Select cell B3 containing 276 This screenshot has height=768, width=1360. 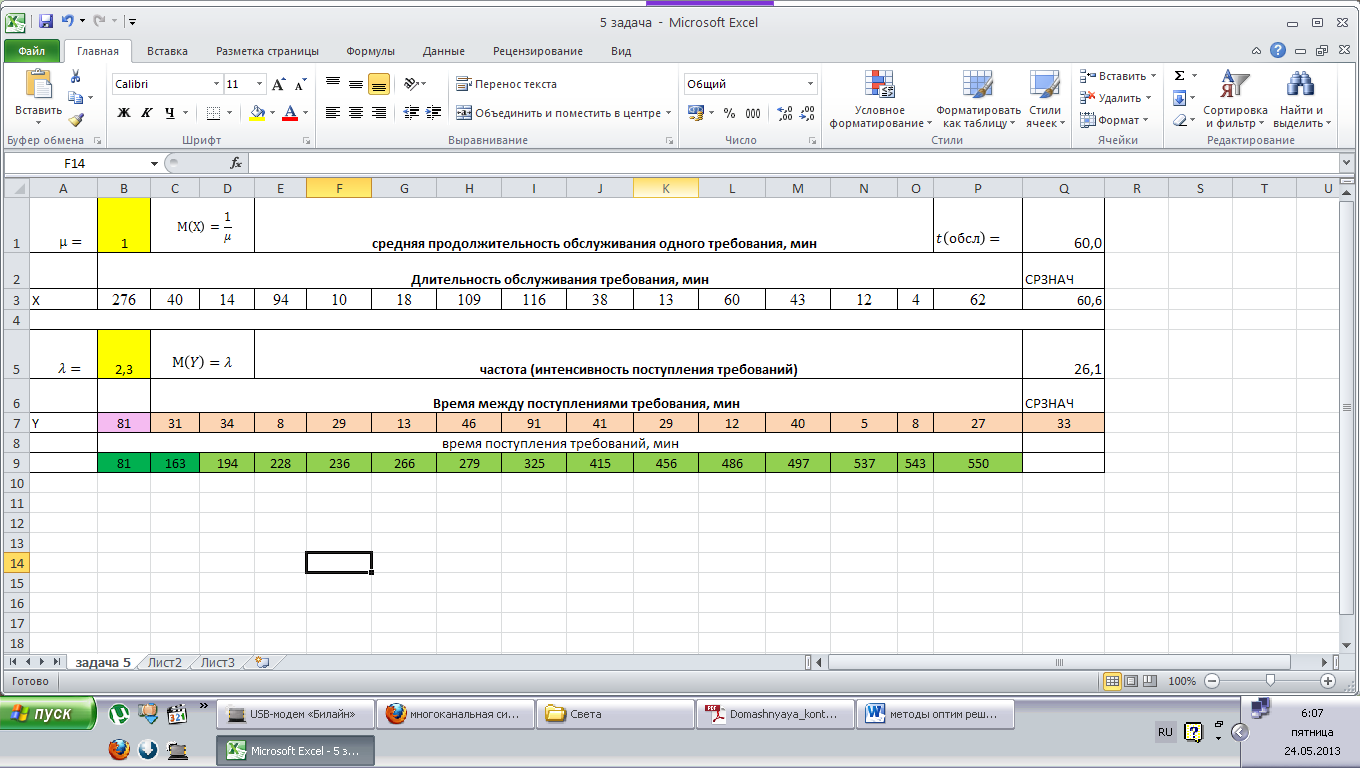click(x=124, y=300)
